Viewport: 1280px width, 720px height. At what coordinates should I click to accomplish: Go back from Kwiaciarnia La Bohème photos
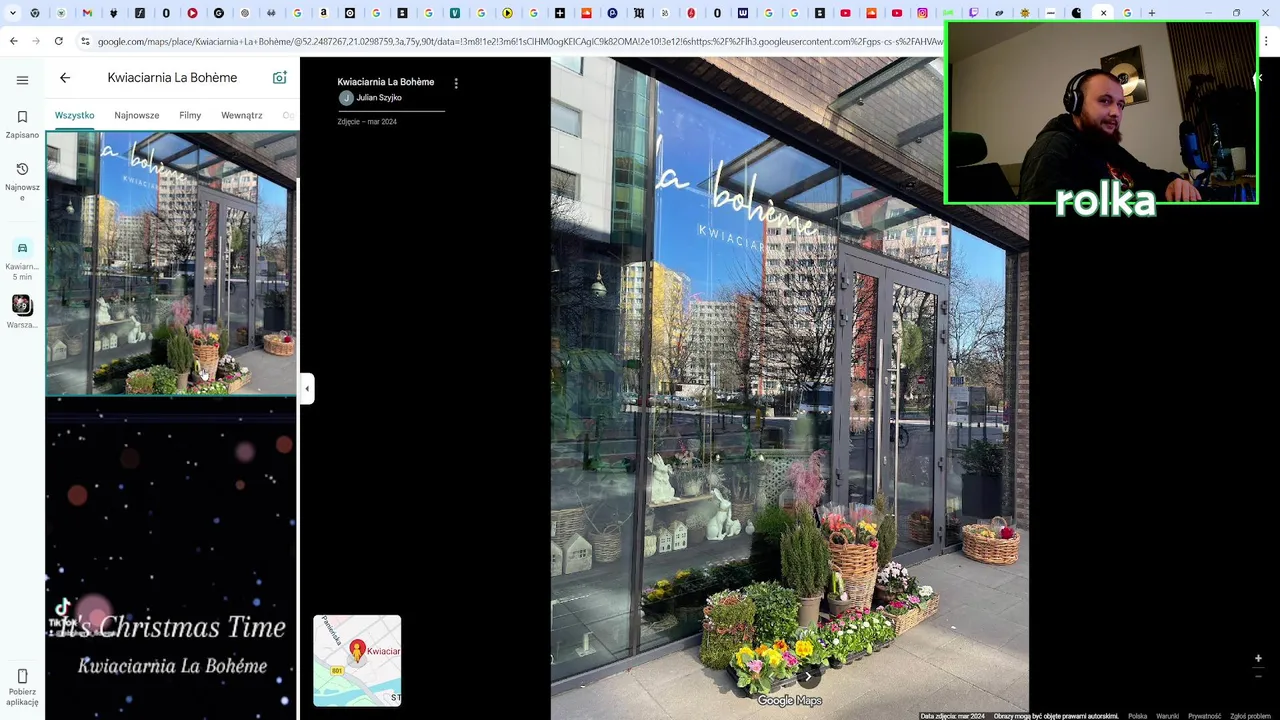pyautogui.click(x=65, y=78)
